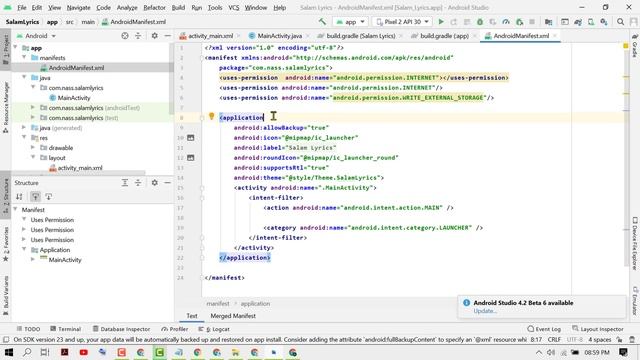
Task: Open YouTube icon in the taskbar
Action: coord(84,352)
